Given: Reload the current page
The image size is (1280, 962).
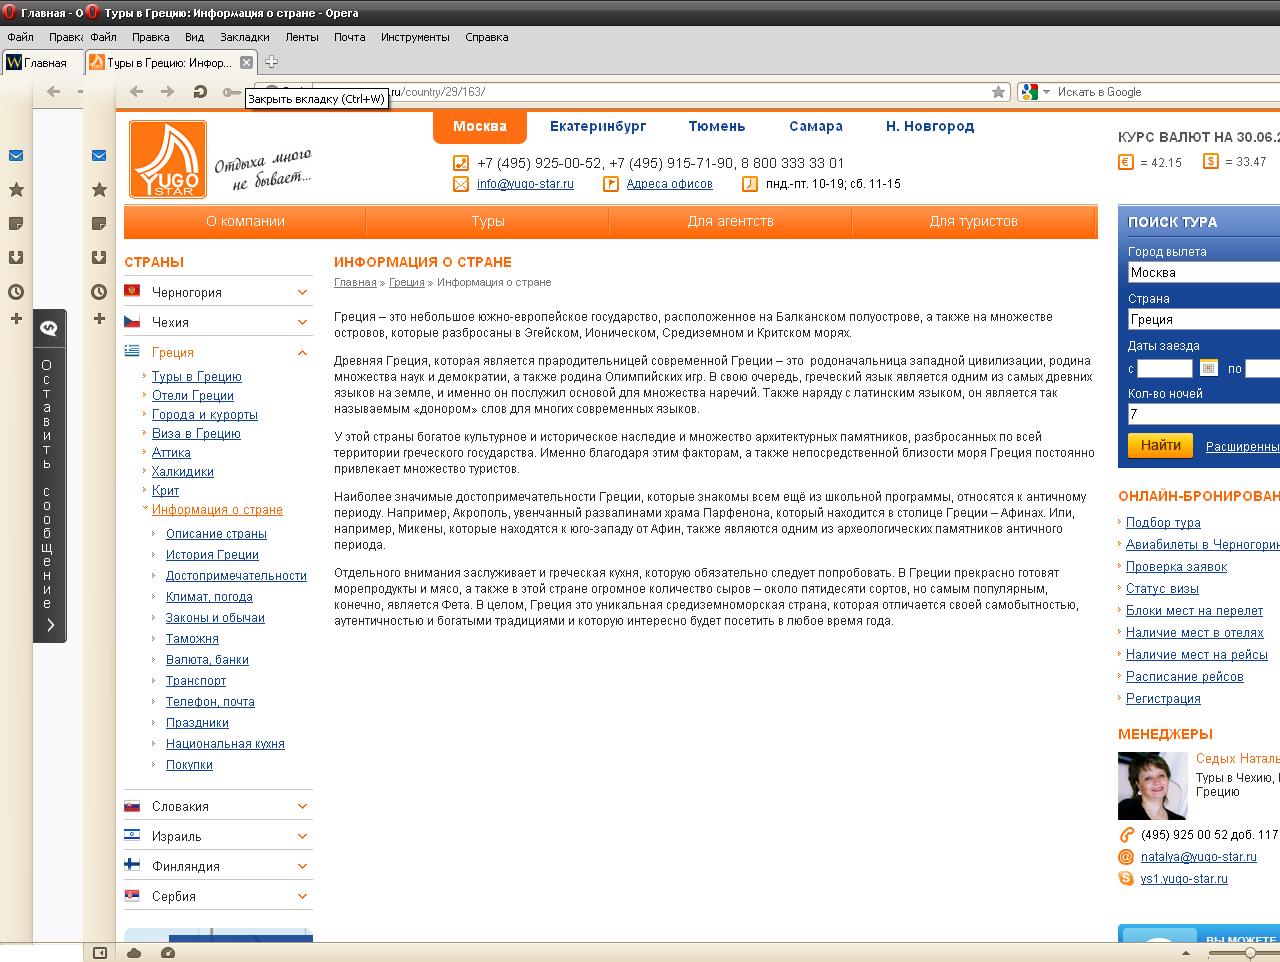Looking at the screenshot, I should tap(200, 92).
